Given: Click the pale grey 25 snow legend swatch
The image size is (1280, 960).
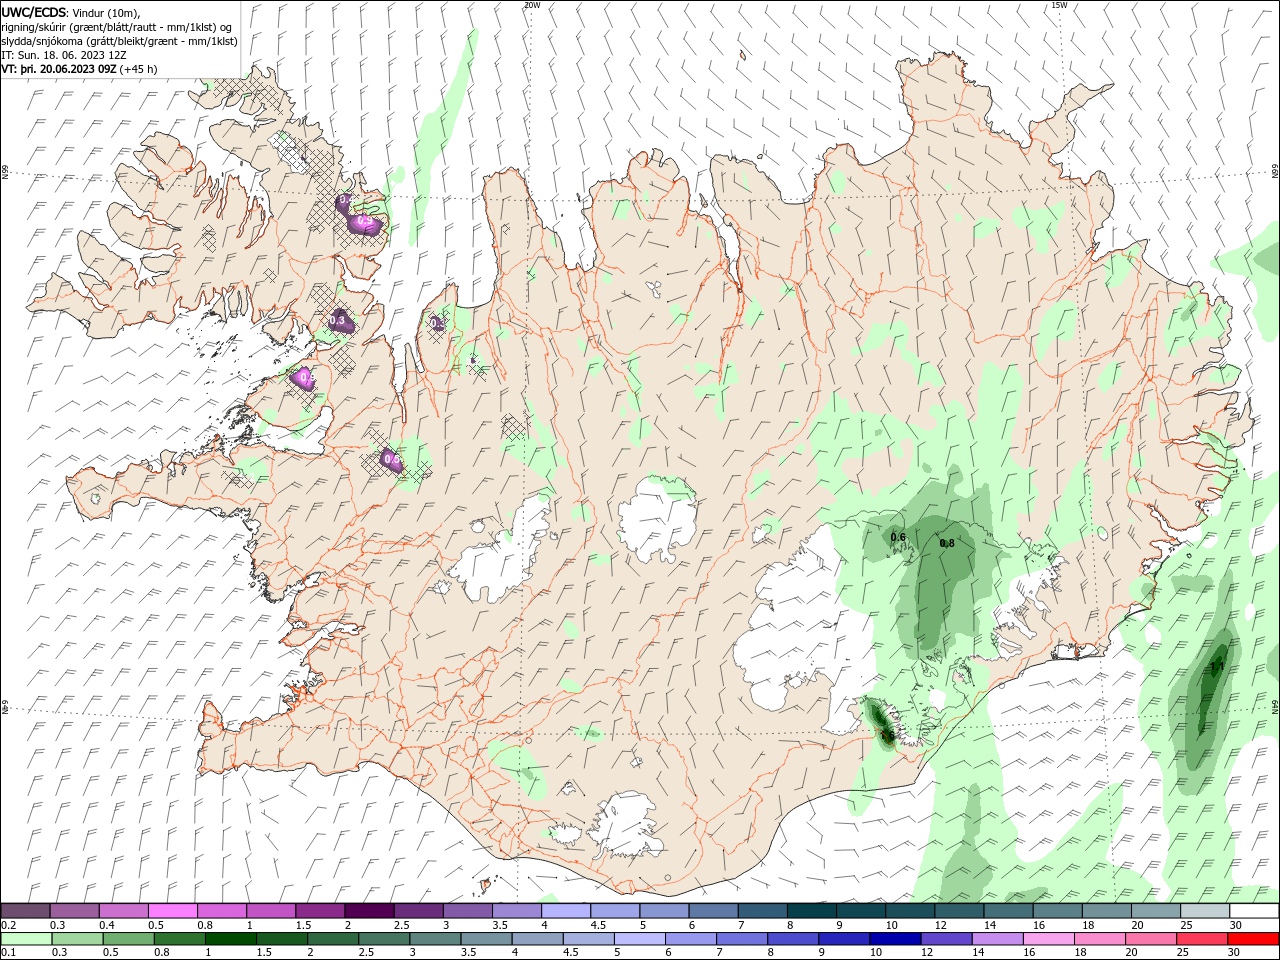Looking at the screenshot, I should [1204, 911].
